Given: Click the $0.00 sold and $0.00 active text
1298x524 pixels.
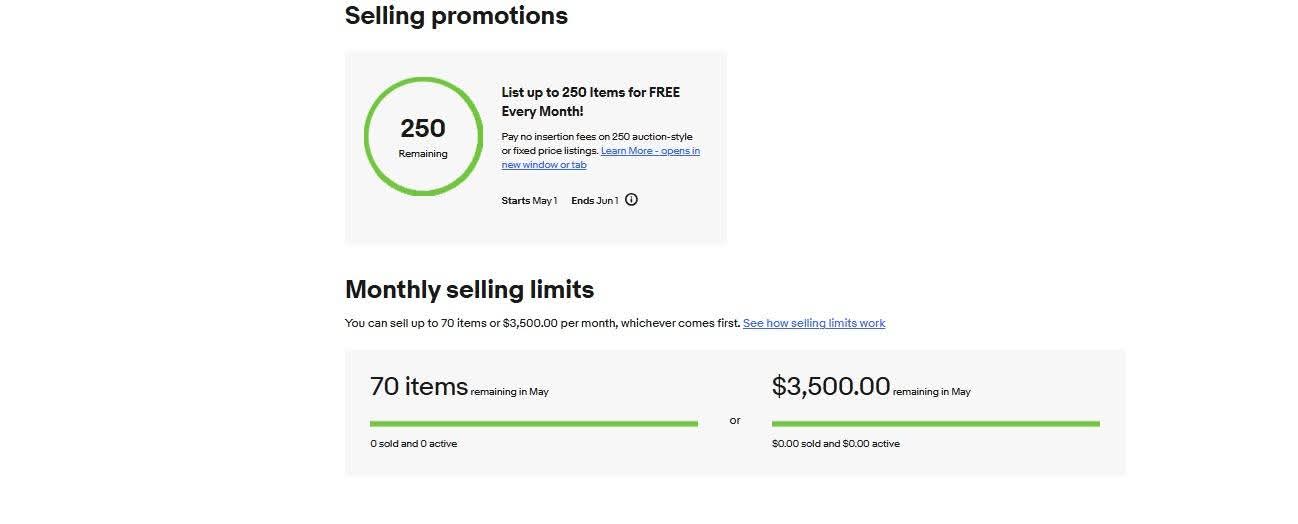Looking at the screenshot, I should pos(836,444).
